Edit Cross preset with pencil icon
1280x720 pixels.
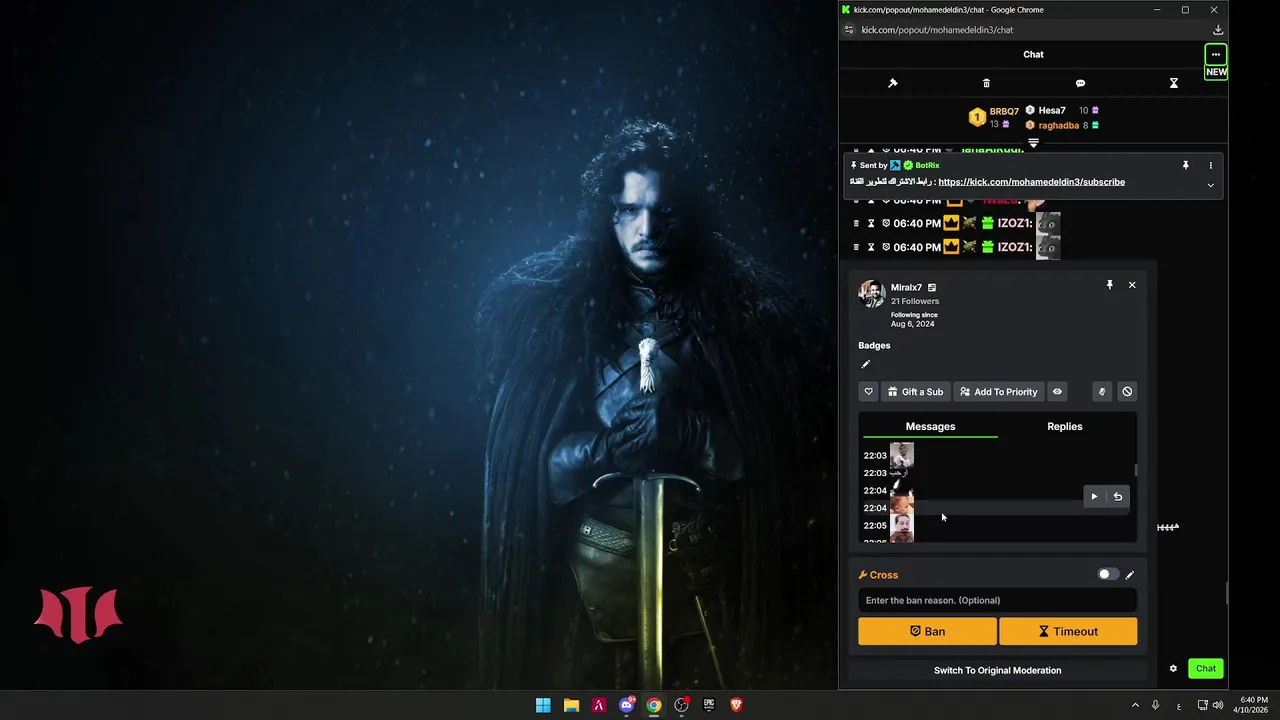tap(1130, 575)
